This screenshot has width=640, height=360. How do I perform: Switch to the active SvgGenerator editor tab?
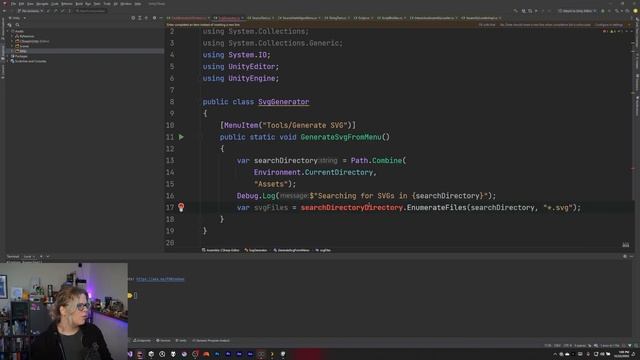tap(229, 18)
